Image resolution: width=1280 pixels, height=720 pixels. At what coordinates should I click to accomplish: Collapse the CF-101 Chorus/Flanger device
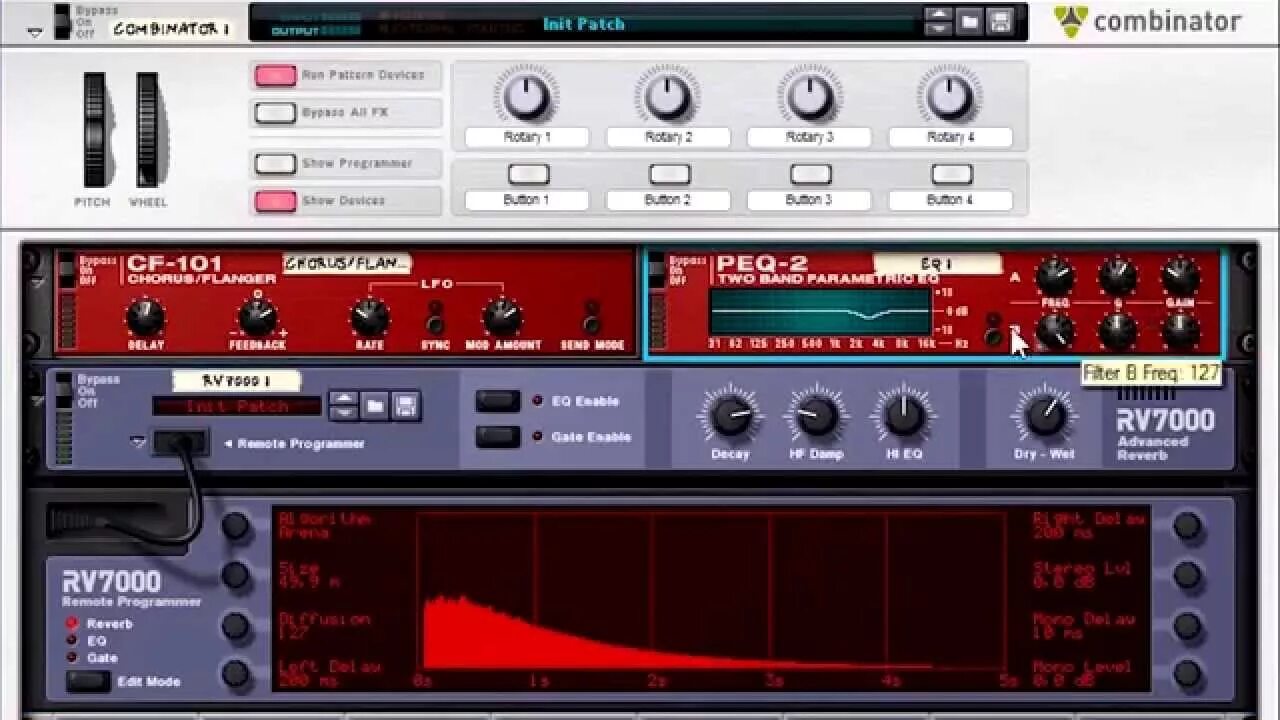click(38, 284)
